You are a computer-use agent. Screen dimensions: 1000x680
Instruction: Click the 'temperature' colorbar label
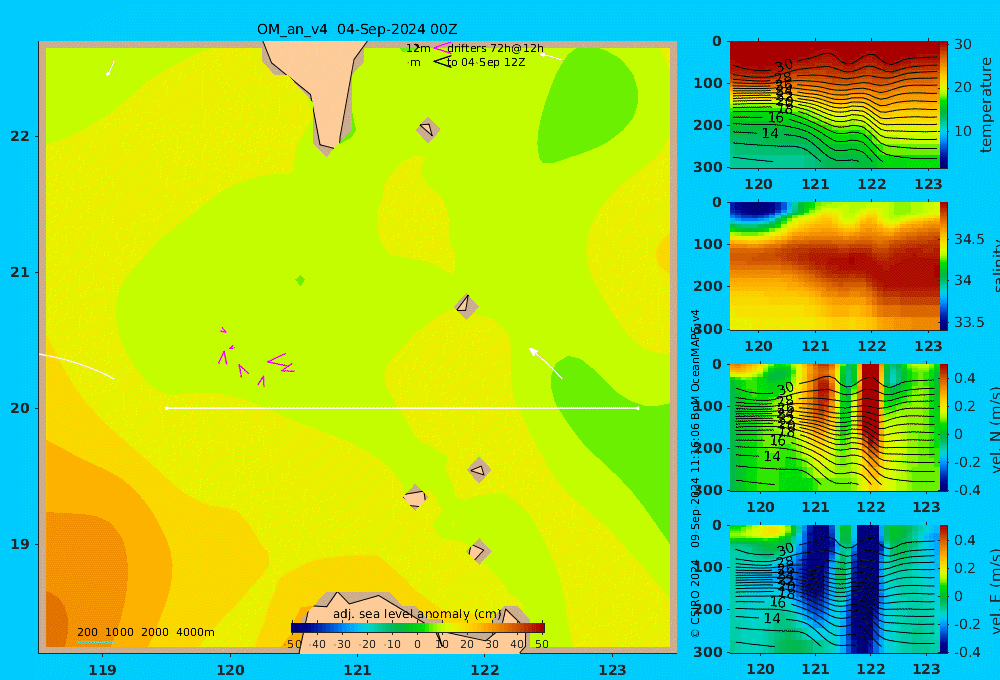[x=986, y=105]
